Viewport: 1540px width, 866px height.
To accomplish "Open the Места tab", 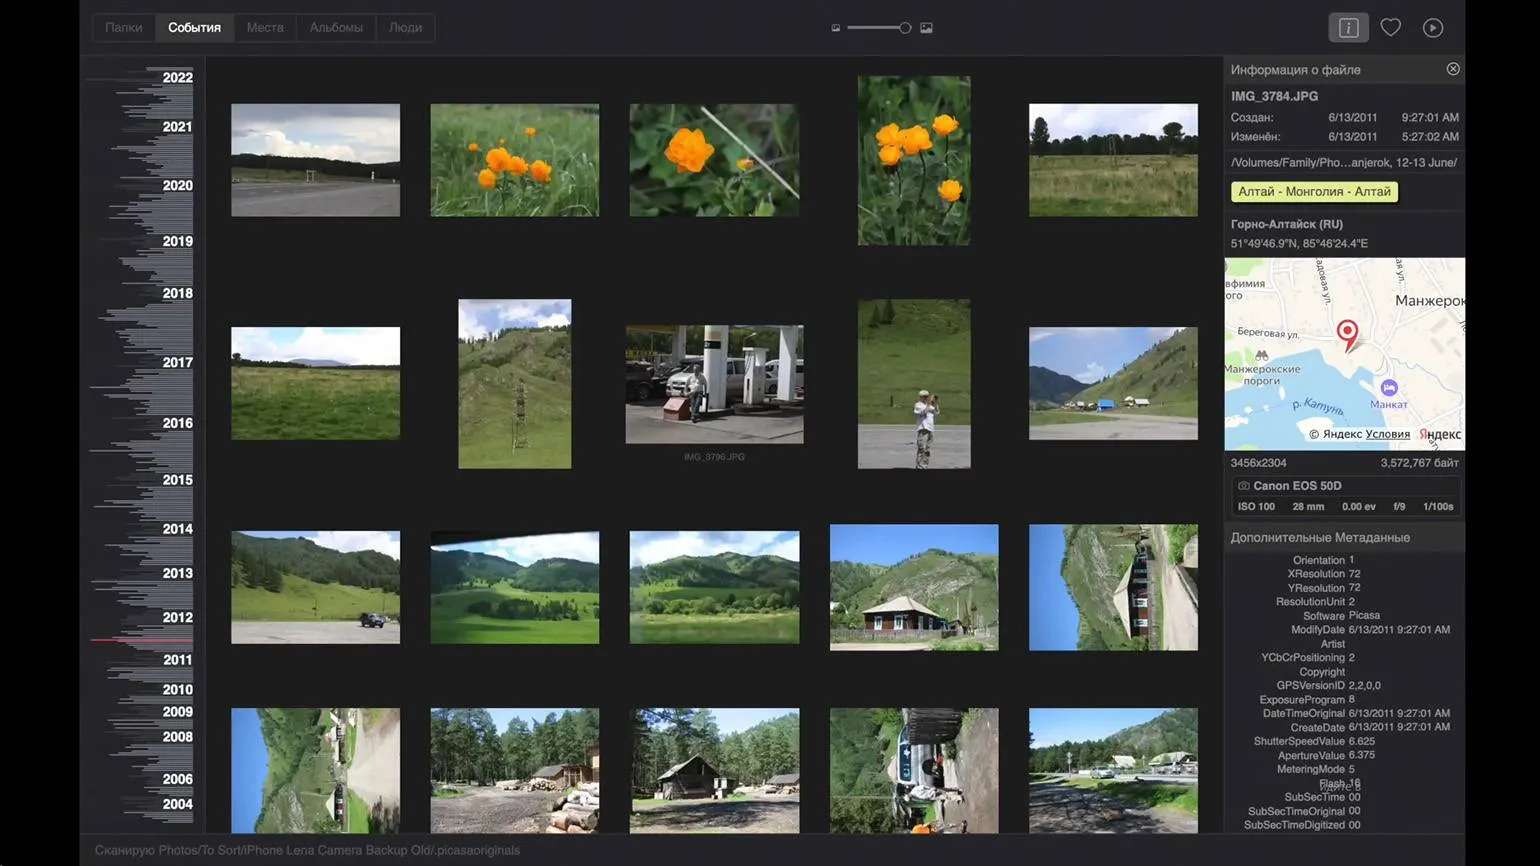I will click(265, 28).
